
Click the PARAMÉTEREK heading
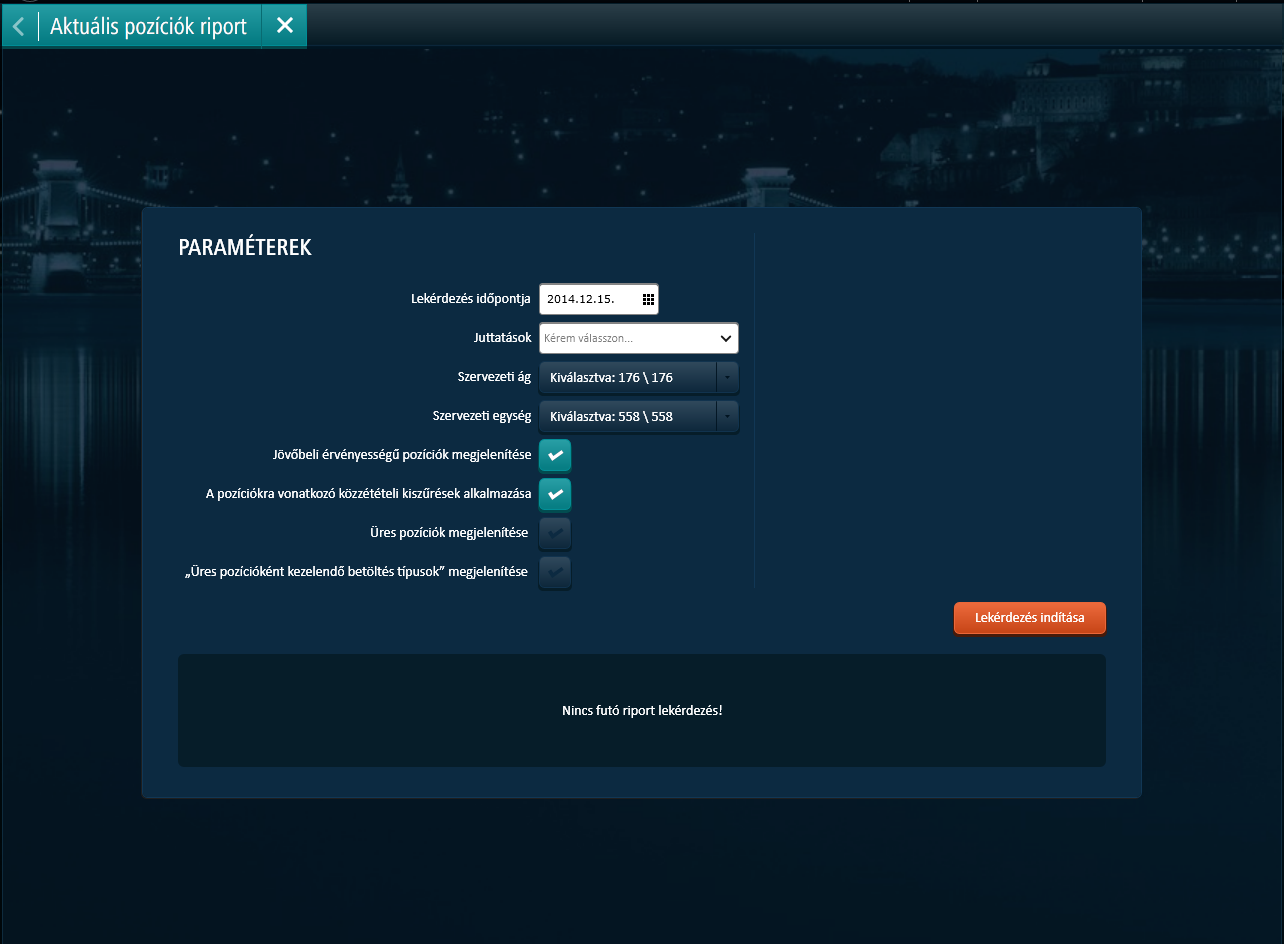click(245, 248)
